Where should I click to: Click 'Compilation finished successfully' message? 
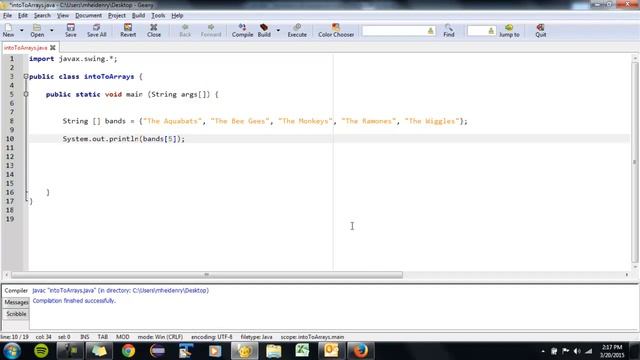pos(74,301)
